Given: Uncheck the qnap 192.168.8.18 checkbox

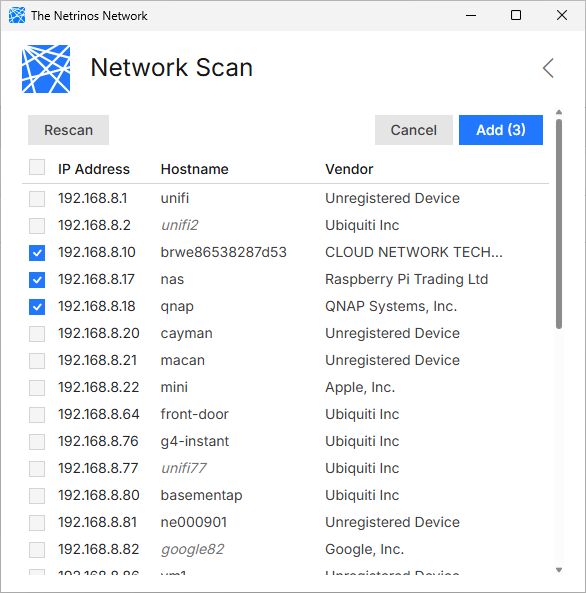Looking at the screenshot, I should [x=37, y=307].
